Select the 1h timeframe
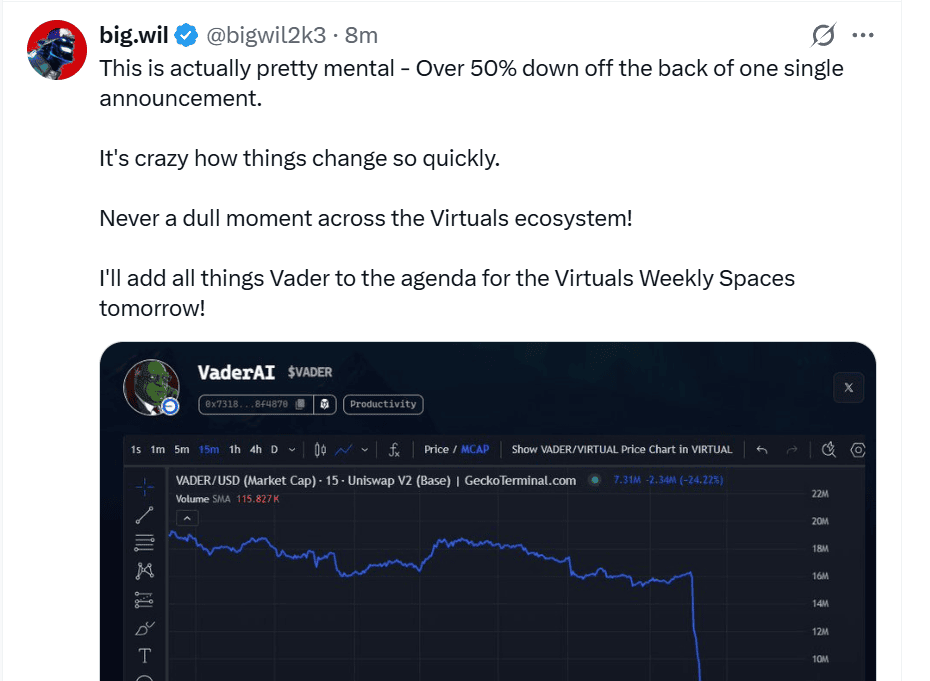This screenshot has width=930, height=681. tap(234, 450)
